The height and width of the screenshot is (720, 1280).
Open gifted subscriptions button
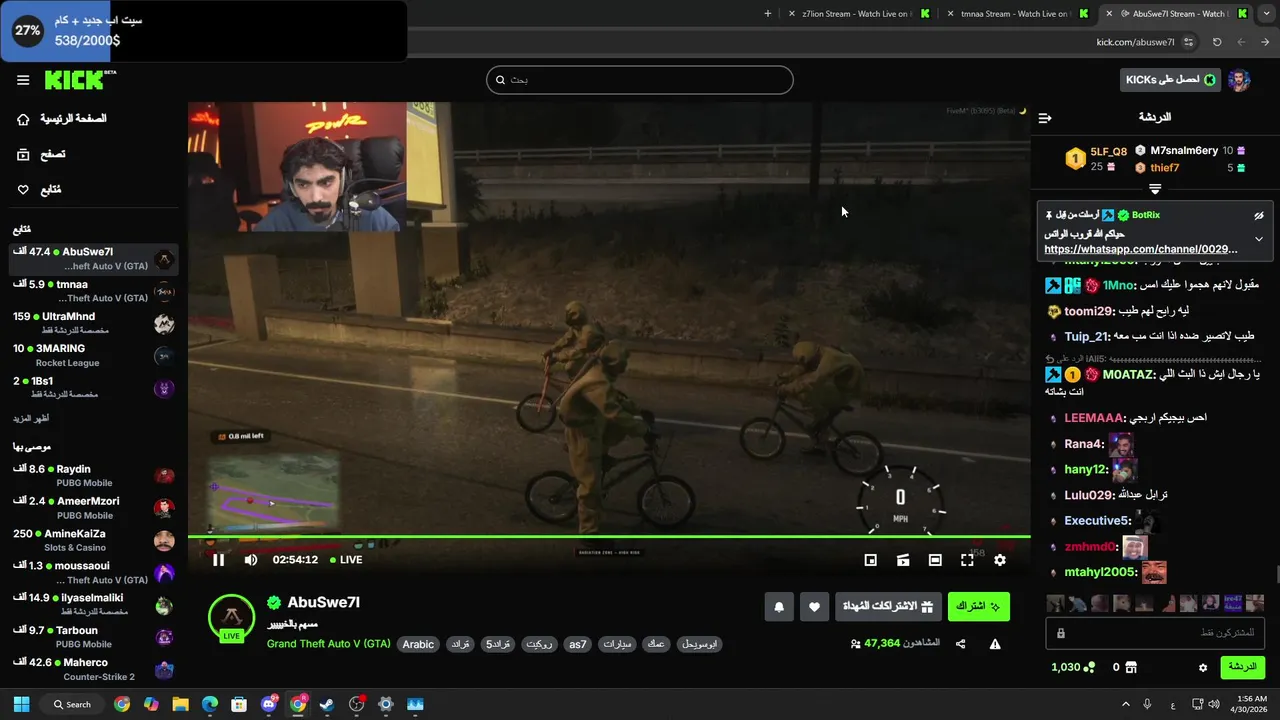888,607
